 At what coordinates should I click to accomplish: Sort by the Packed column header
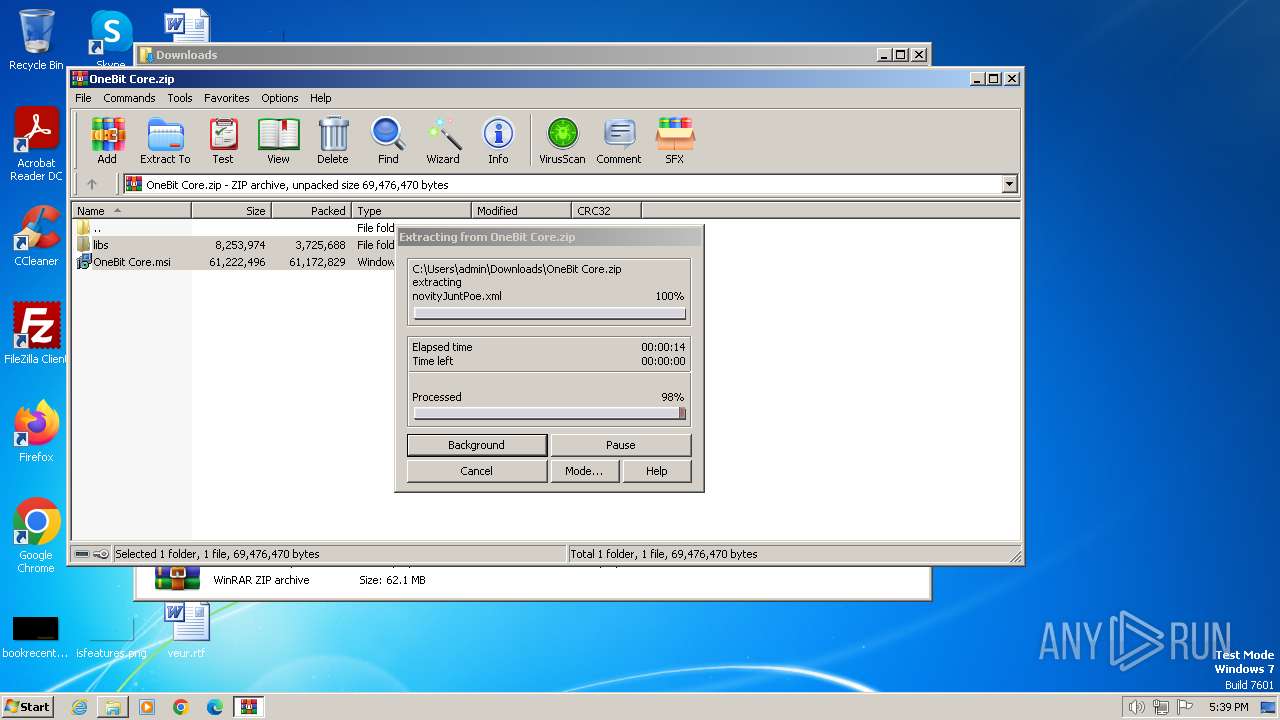tap(312, 211)
